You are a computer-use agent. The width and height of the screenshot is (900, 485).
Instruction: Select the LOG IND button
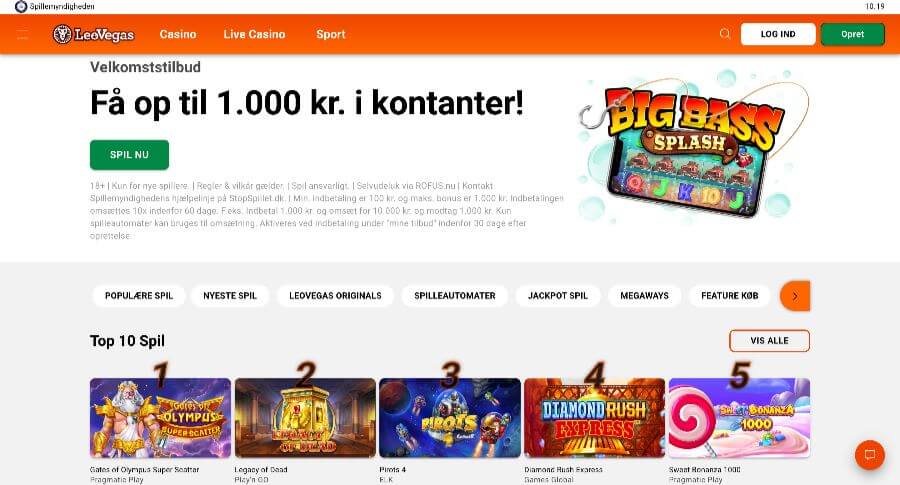pyautogui.click(x=778, y=34)
